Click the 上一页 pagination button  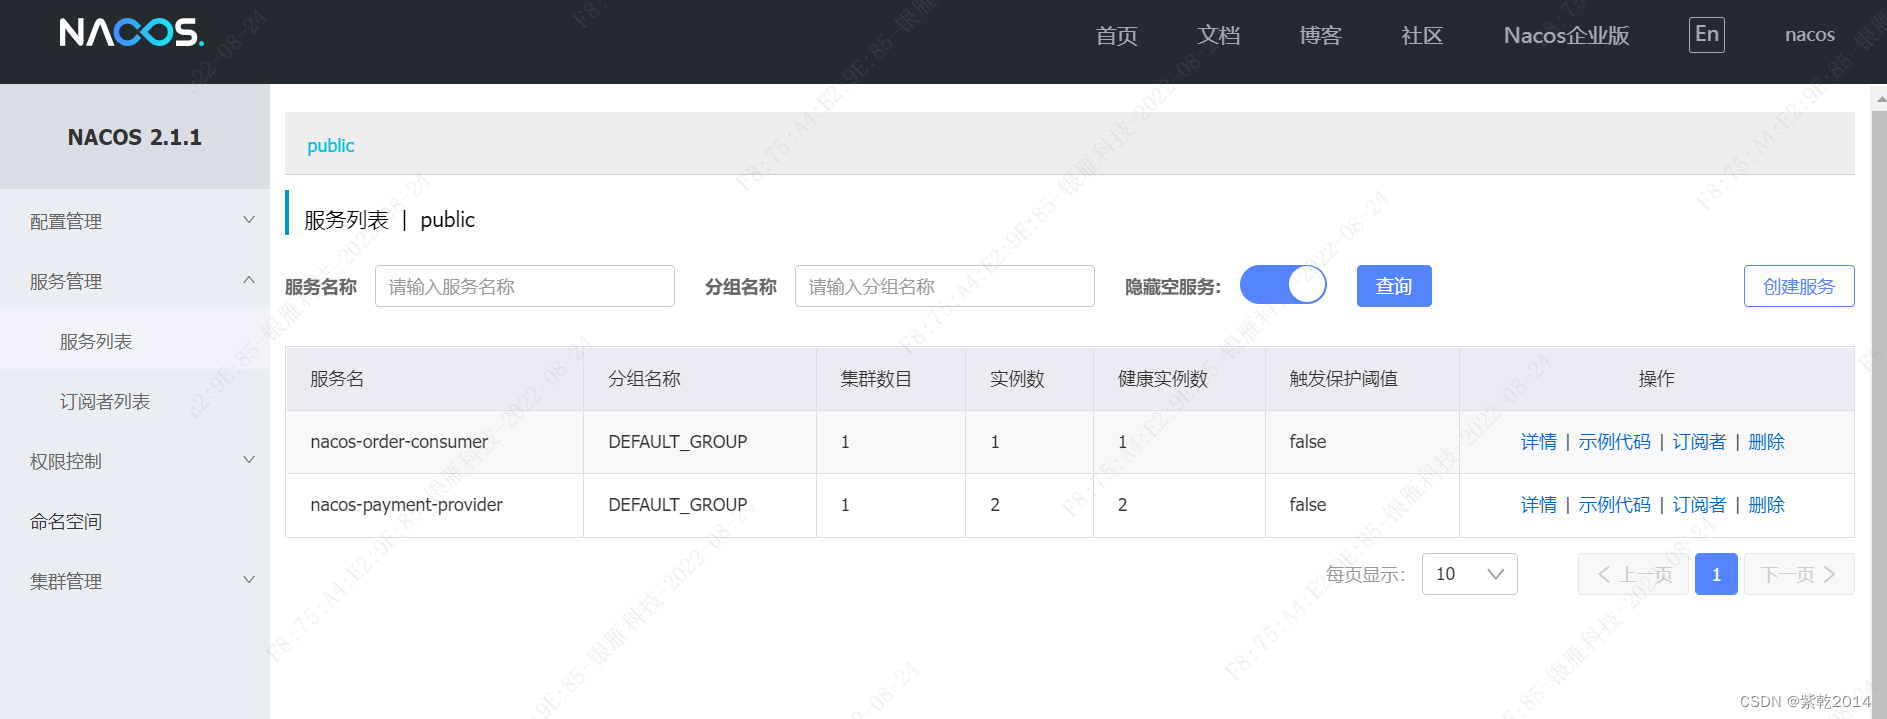click(1633, 574)
